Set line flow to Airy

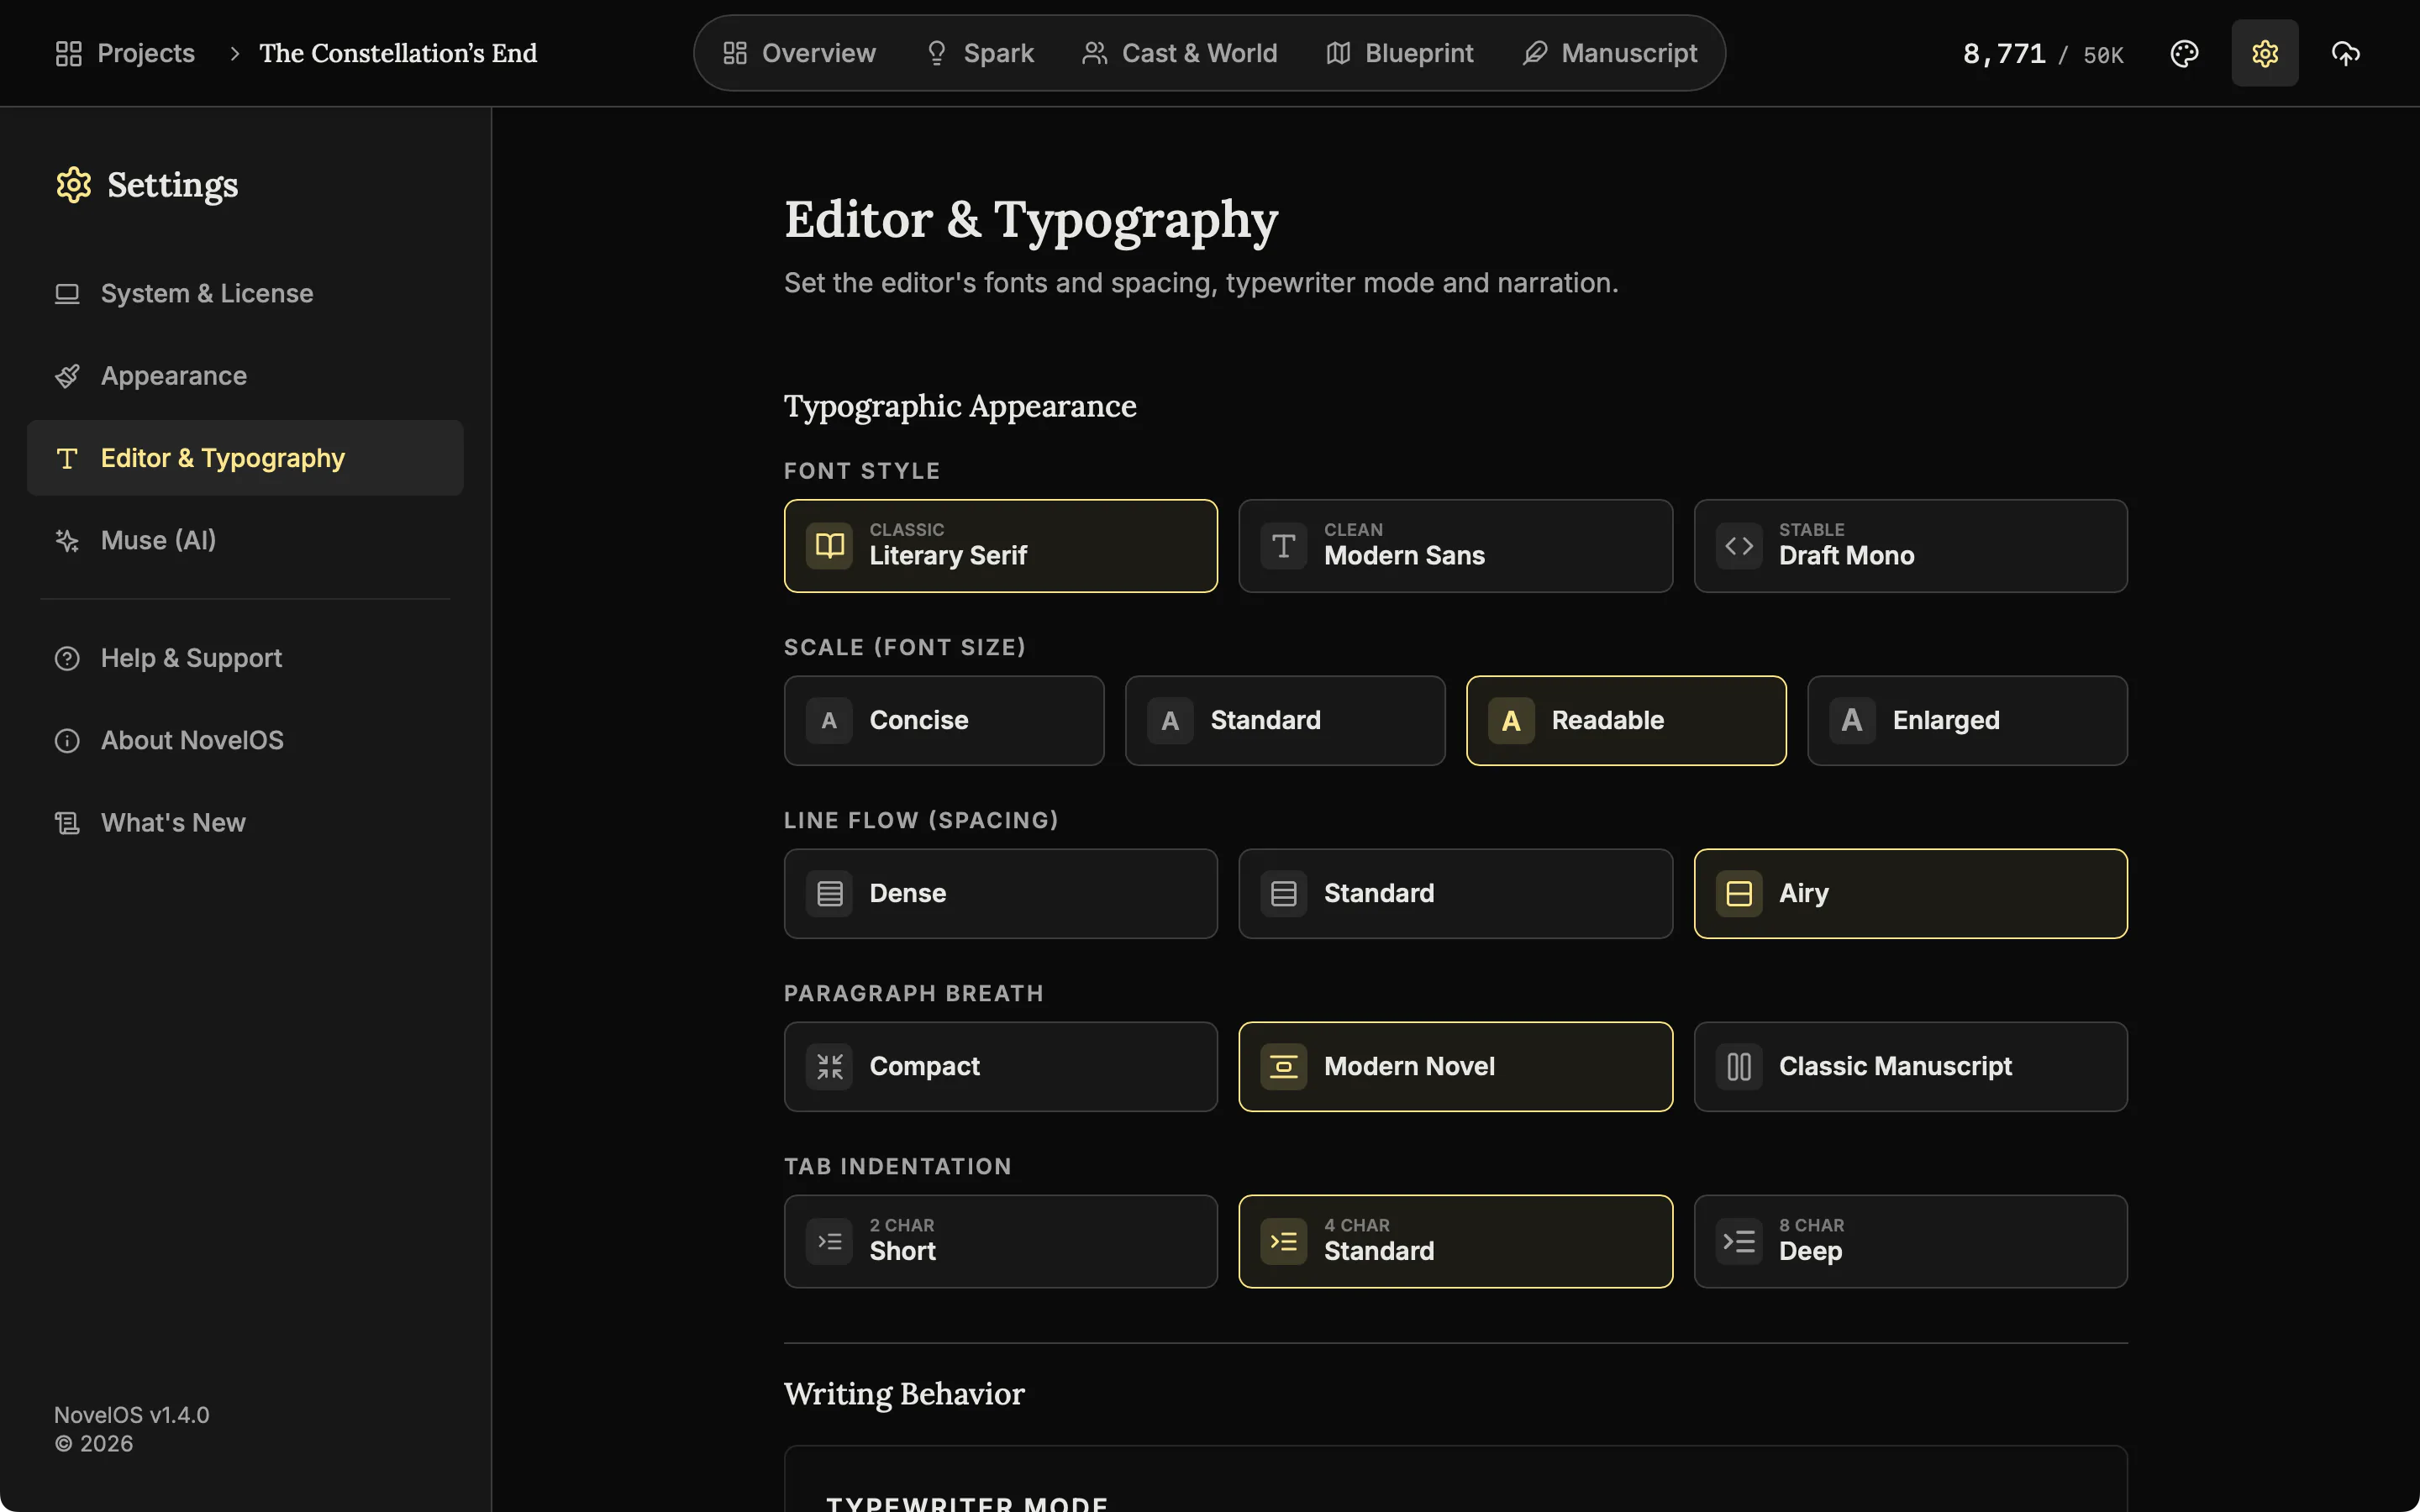[x=1910, y=894]
